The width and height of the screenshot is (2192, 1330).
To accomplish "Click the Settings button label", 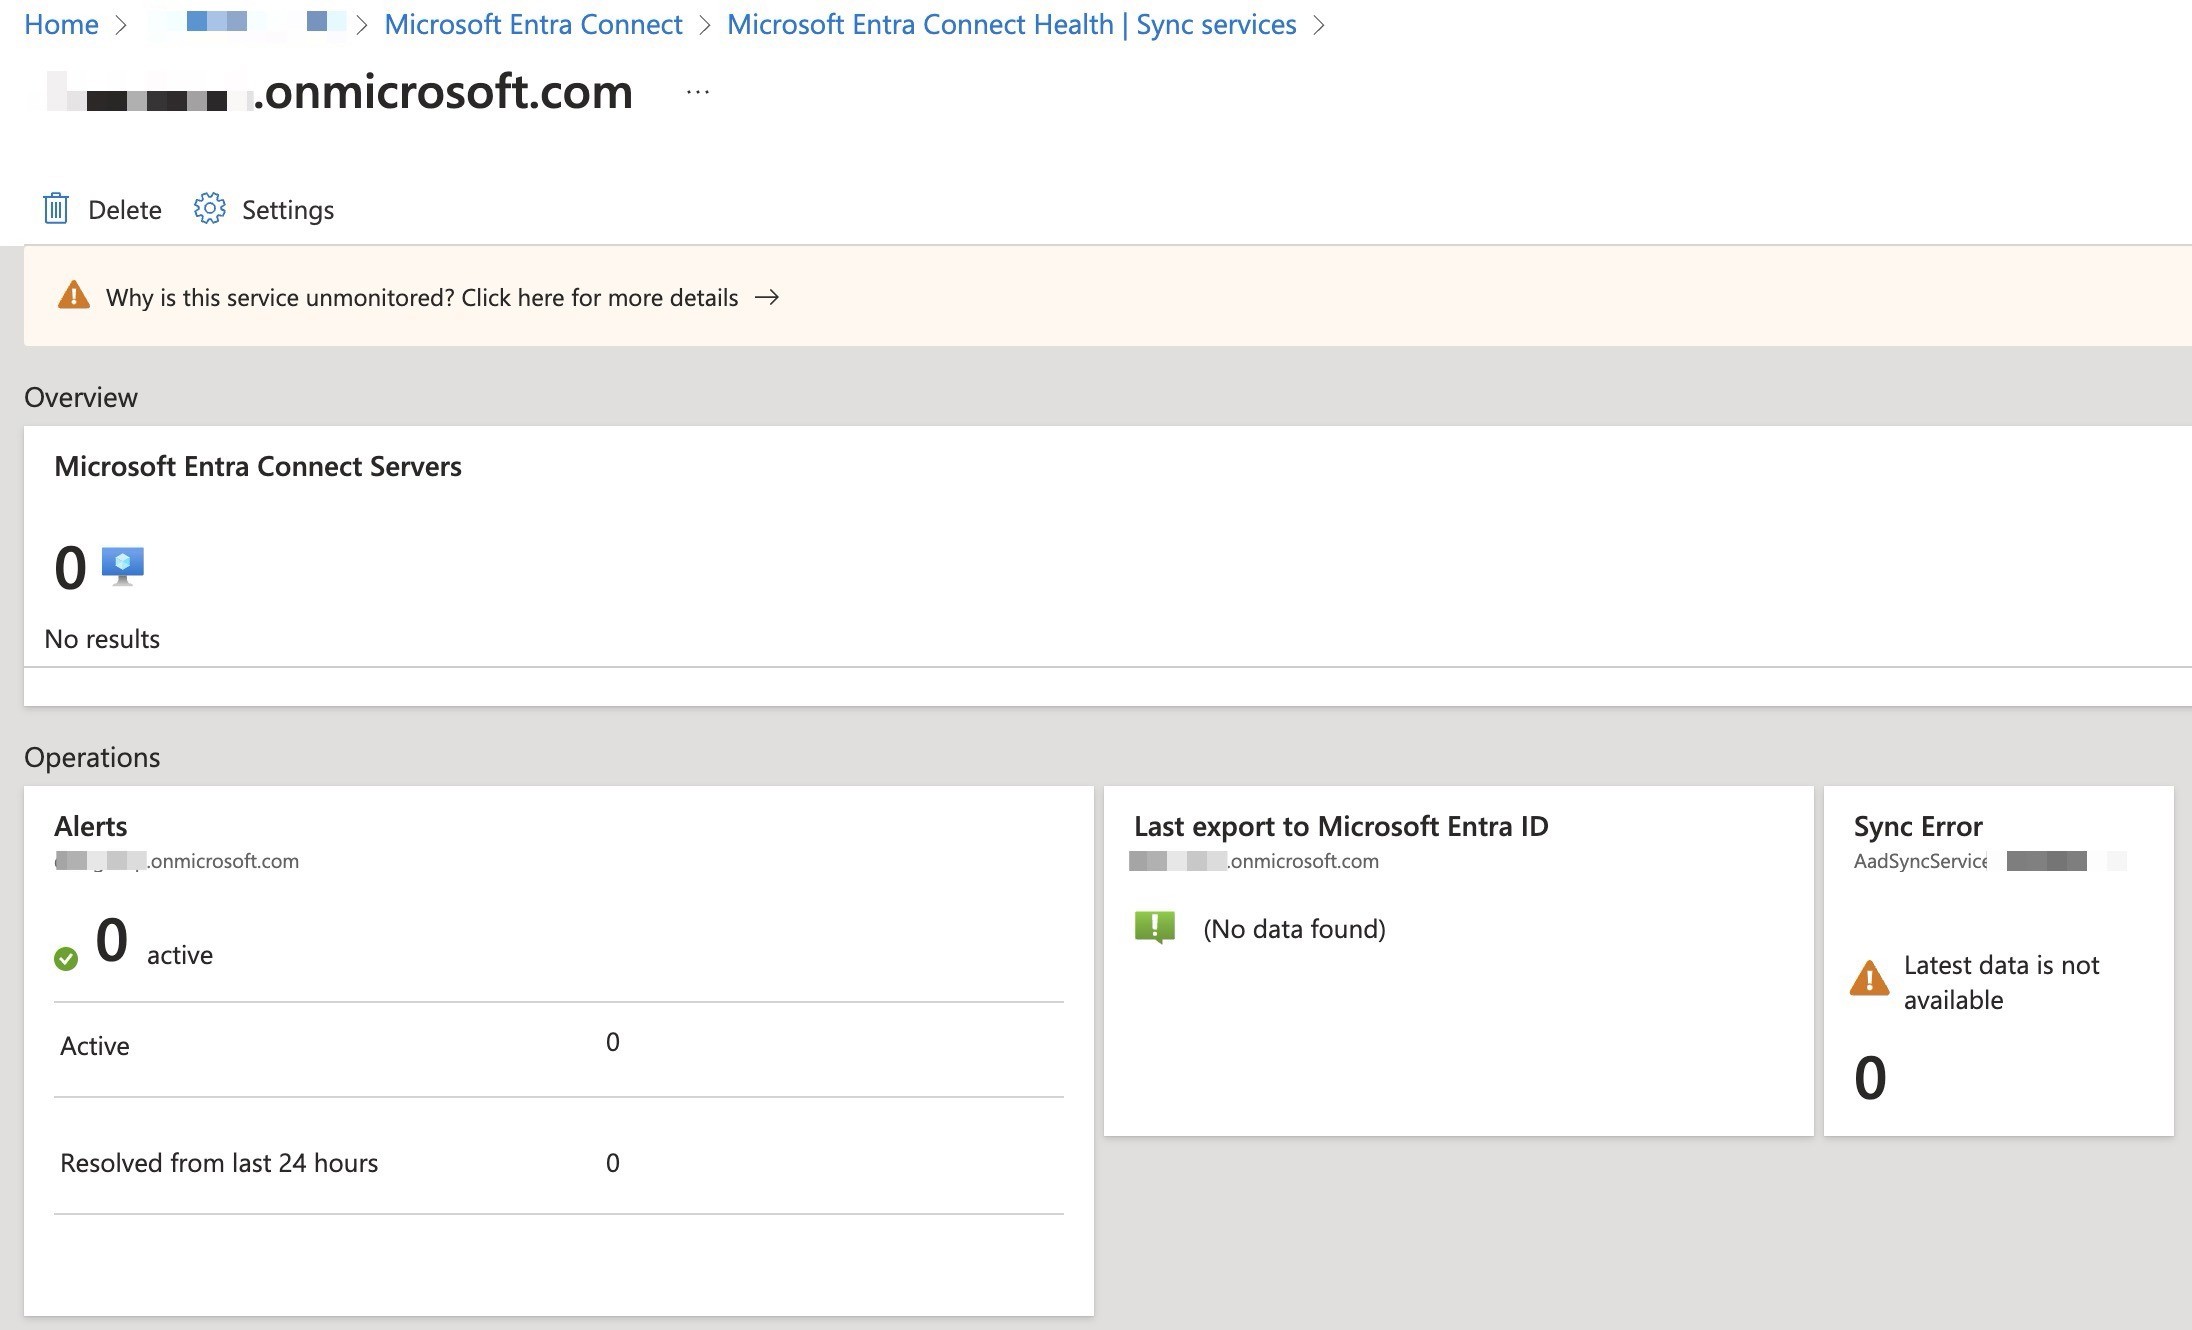I will (x=288, y=209).
